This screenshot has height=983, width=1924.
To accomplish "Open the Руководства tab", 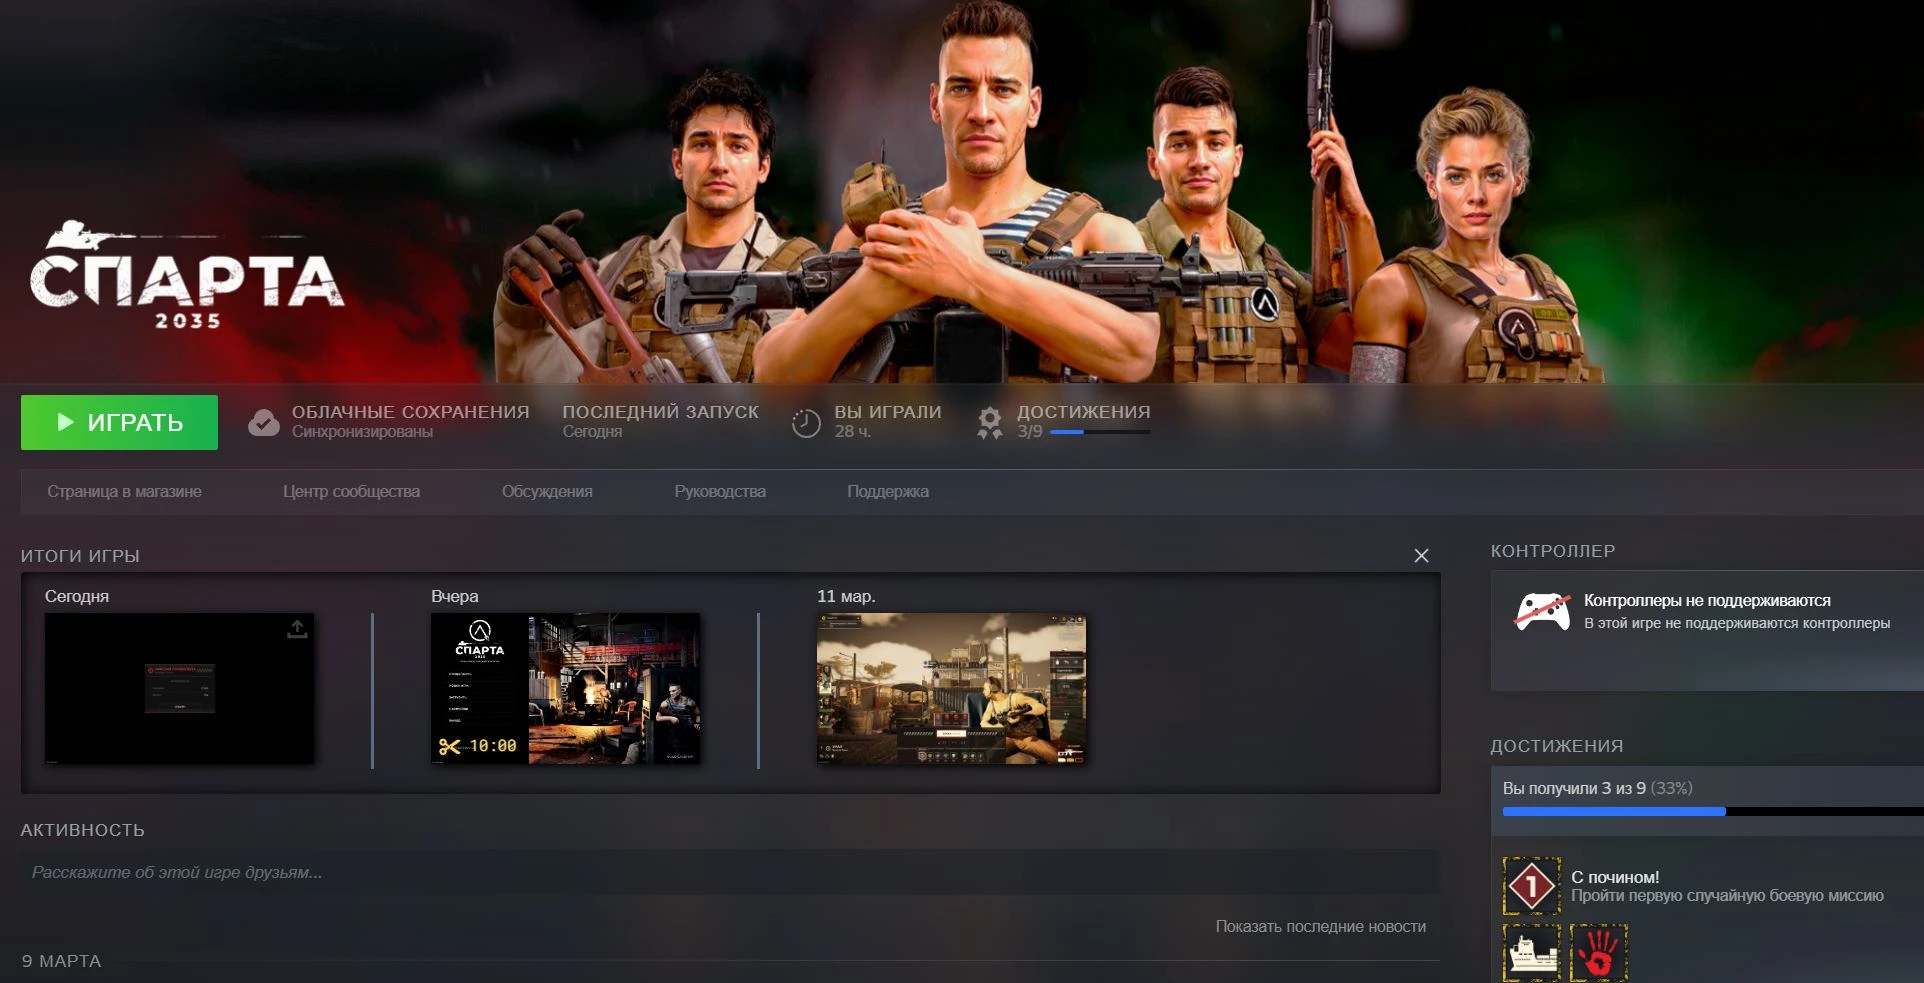I will pyautogui.click(x=720, y=491).
